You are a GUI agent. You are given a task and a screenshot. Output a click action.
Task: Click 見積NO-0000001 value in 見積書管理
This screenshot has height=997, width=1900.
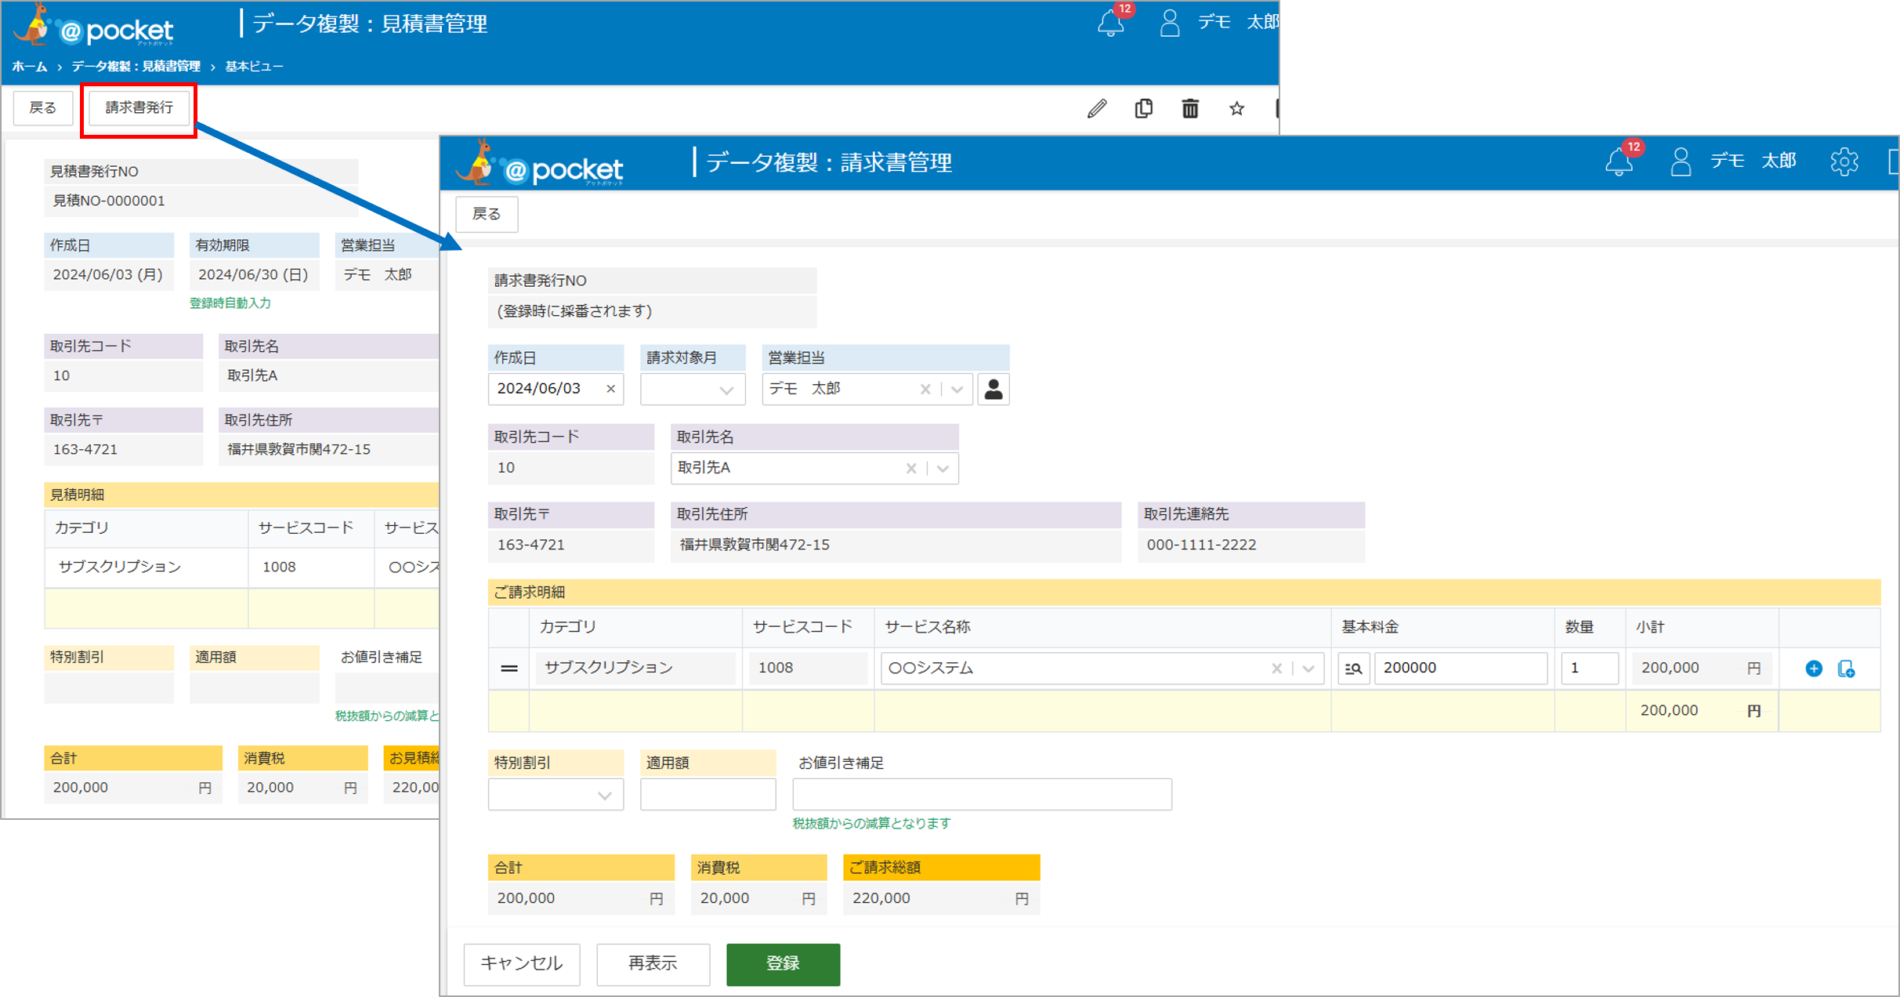coord(109,201)
